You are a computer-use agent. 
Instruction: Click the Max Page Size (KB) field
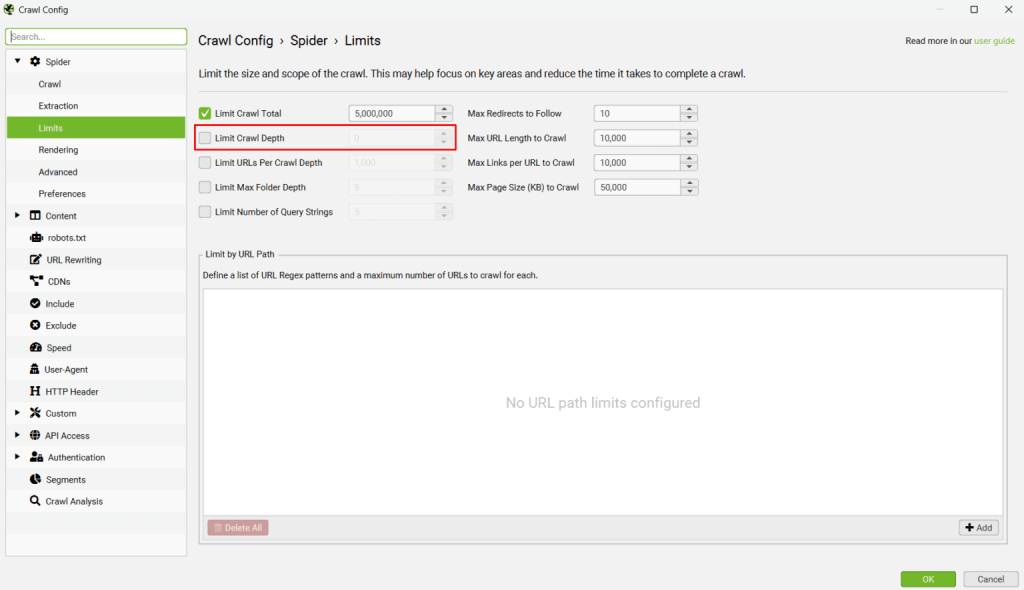tap(637, 188)
